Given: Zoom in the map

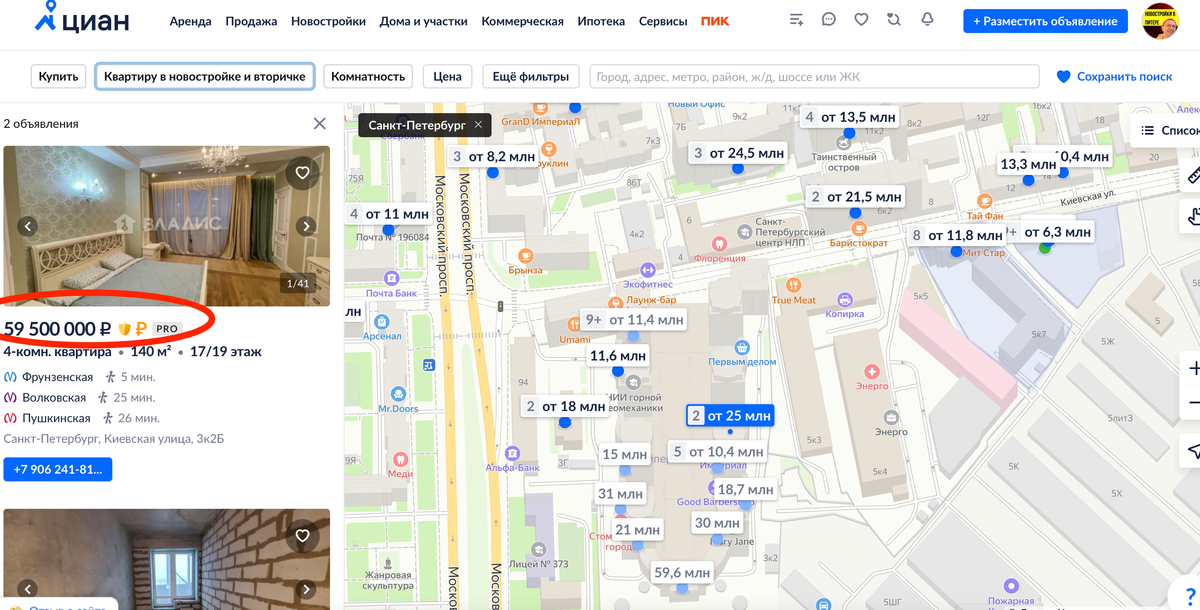Looking at the screenshot, I should (x=1193, y=369).
